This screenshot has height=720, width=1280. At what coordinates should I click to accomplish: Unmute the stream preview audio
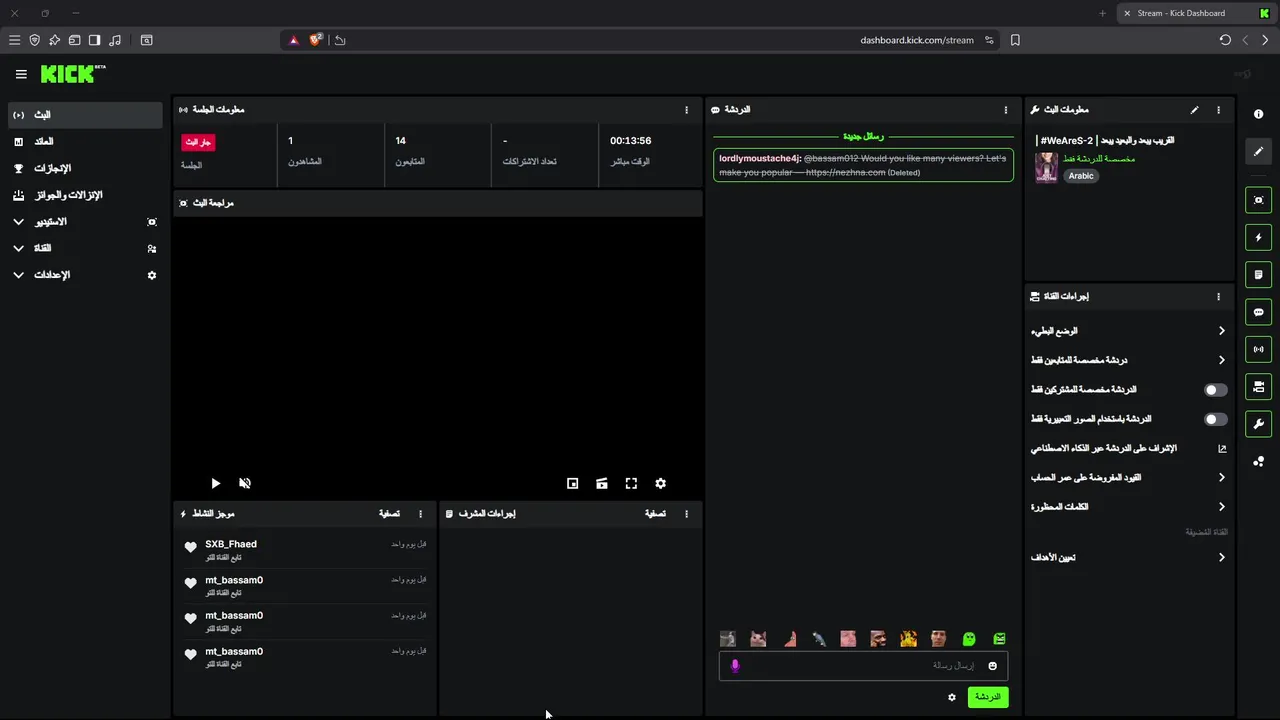(245, 483)
